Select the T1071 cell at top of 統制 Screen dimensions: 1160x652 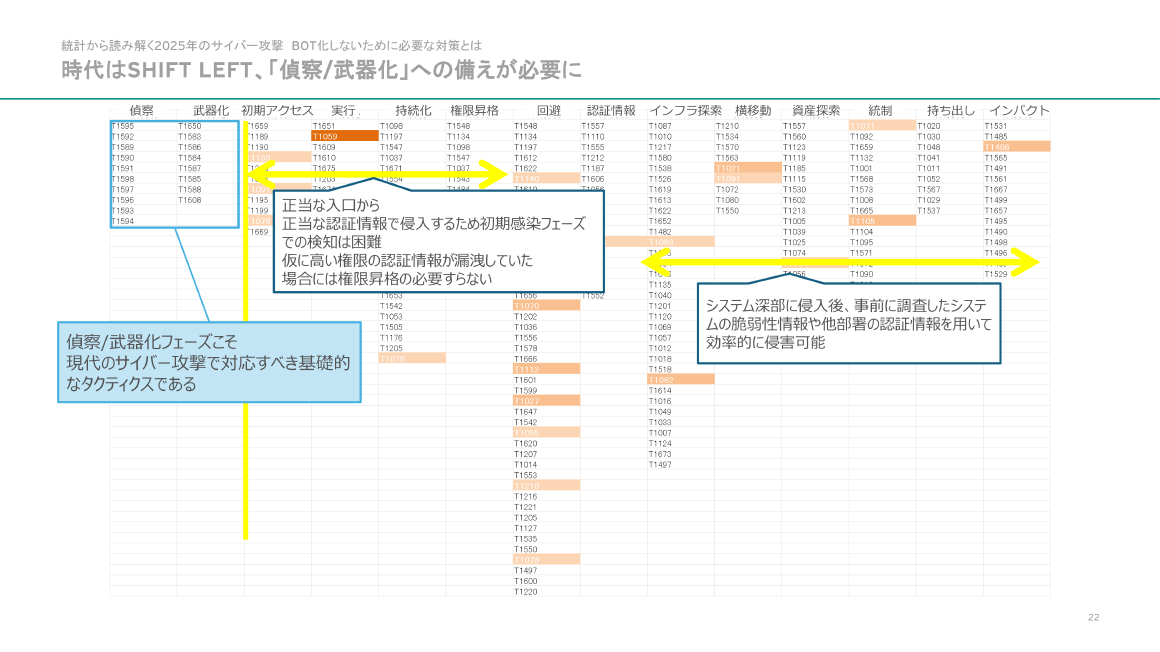click(x=861, y=125)
